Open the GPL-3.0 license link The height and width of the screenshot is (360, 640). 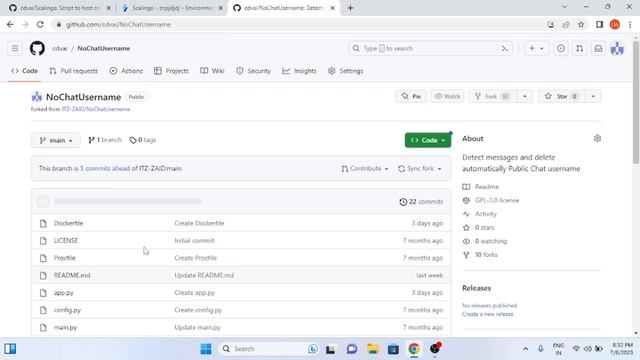point(497,200)
